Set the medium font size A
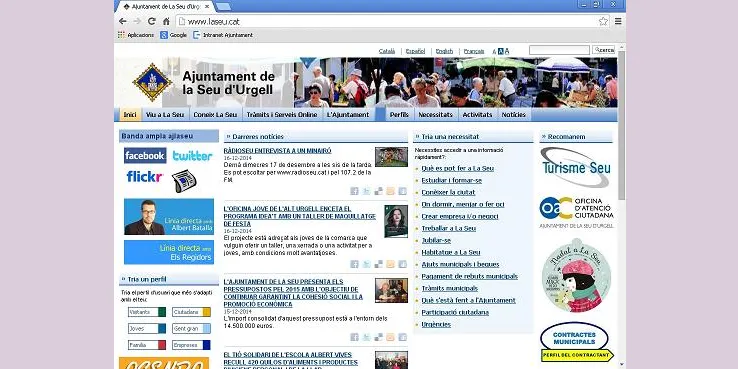This screenshot has height=369, width=738. [501, 51]
